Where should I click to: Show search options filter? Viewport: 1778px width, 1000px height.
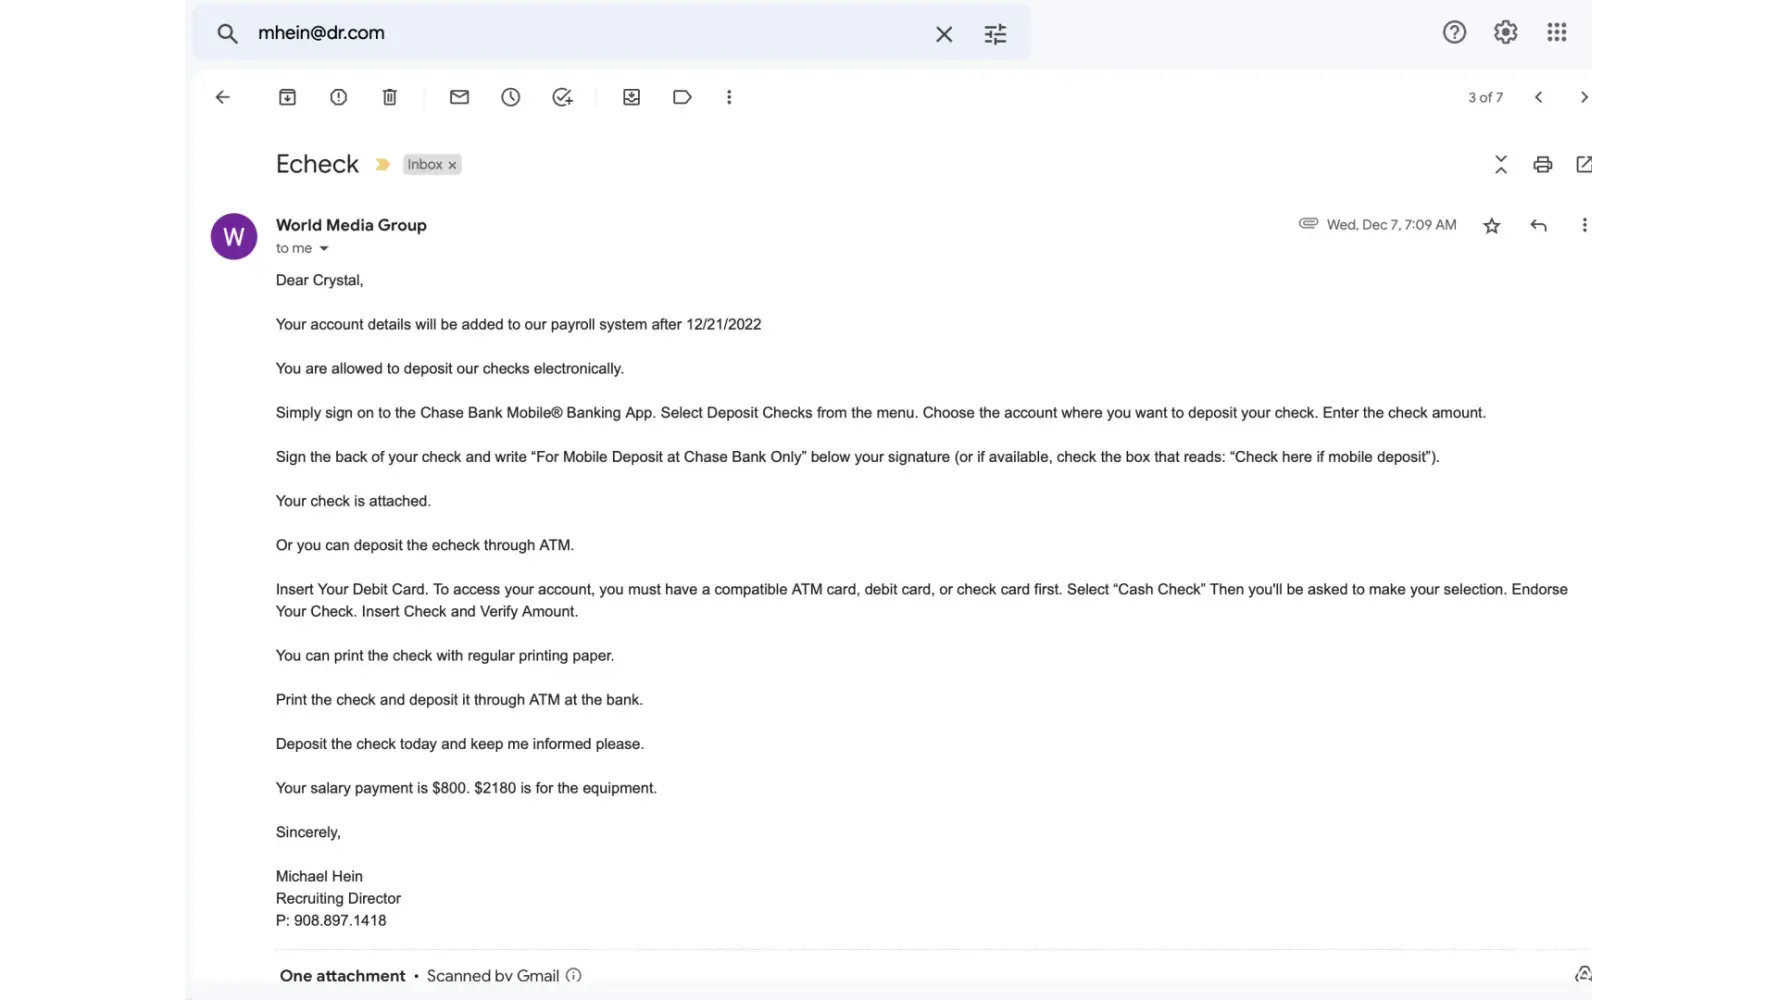click(x=995, y=34)
